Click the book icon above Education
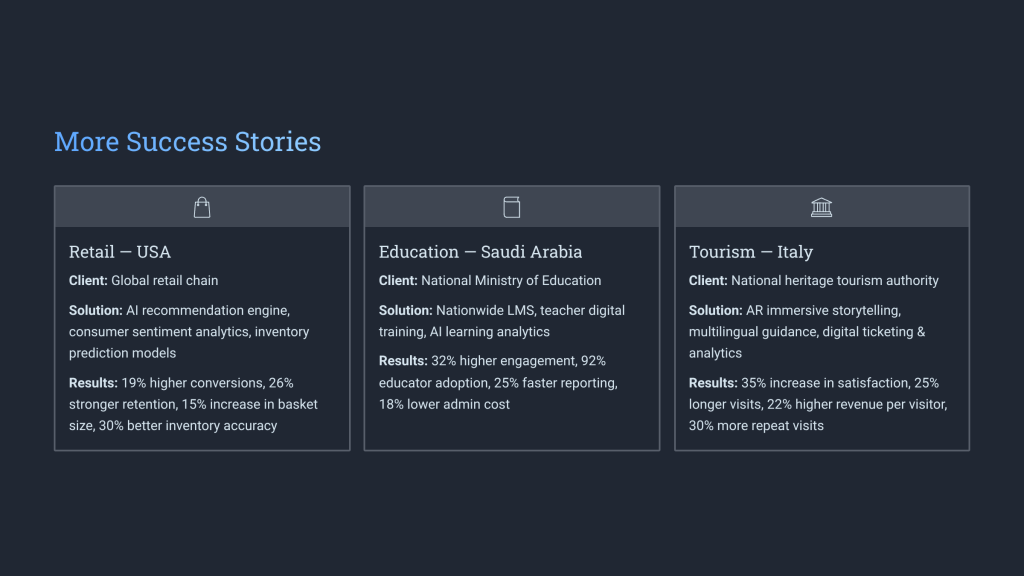The image size is (1024, 576). click(x=512, y=207)
